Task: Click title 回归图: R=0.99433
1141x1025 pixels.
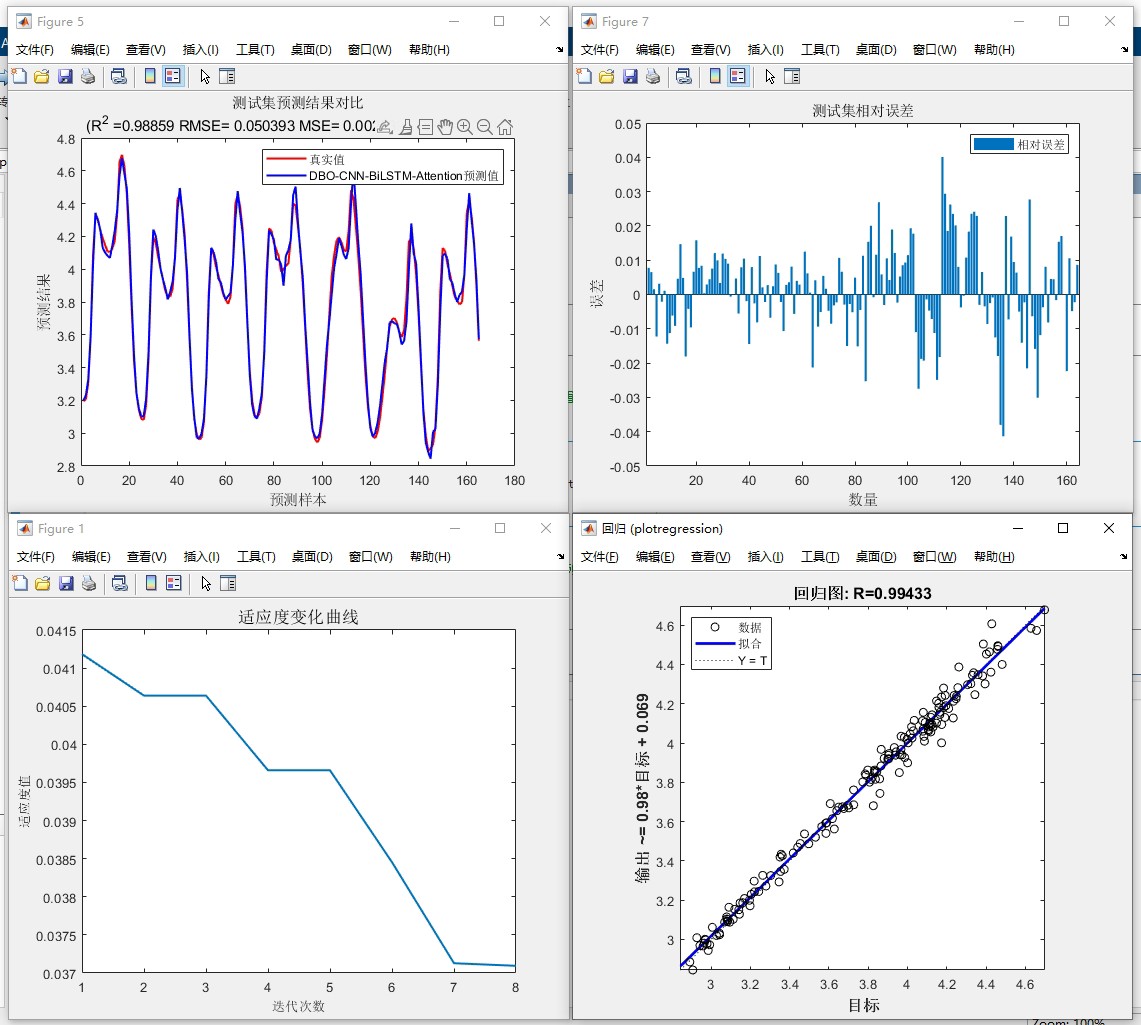Action: point(862,594)
